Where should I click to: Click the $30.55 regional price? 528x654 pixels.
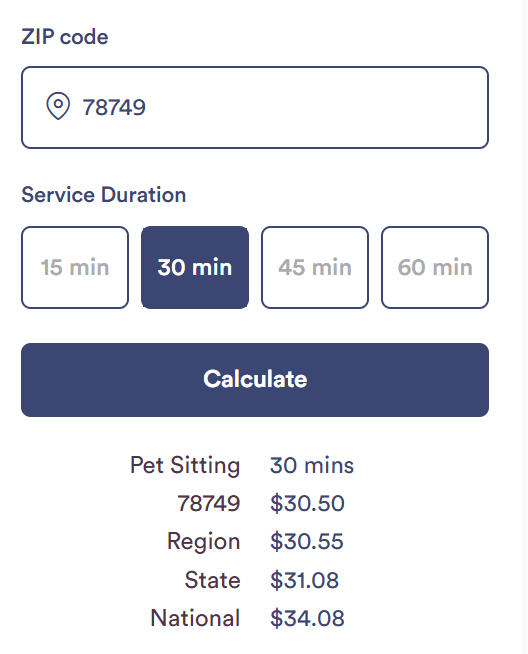pyautogui.click(x=307, y=541)
